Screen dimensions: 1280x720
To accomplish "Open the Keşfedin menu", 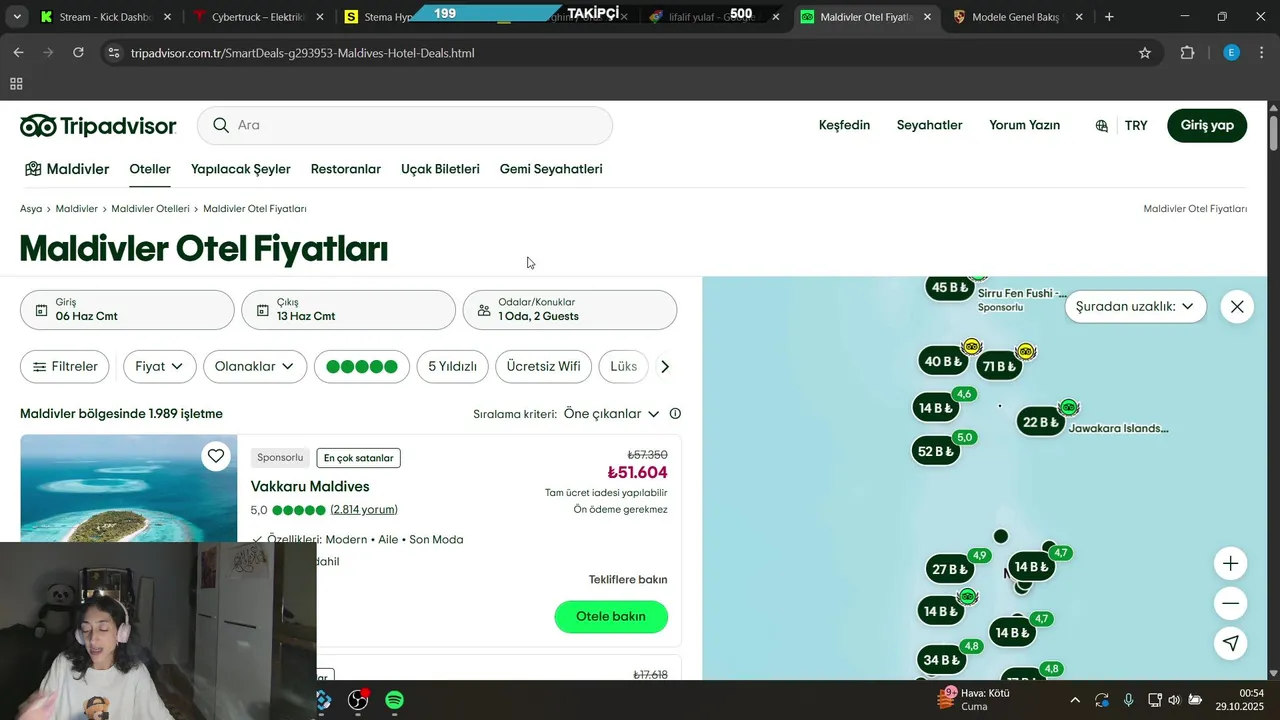I will pos(845,125).
